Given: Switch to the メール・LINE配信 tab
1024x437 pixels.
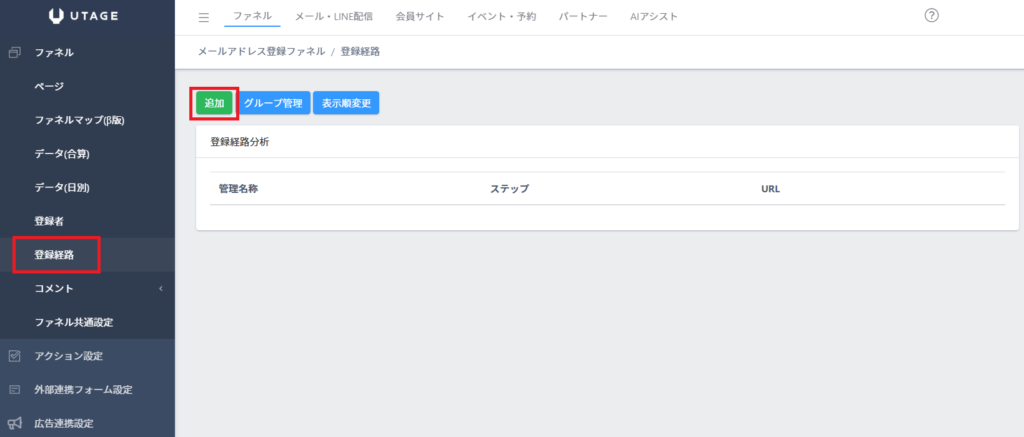Looking at the screenshot, I should click(334, 17).
